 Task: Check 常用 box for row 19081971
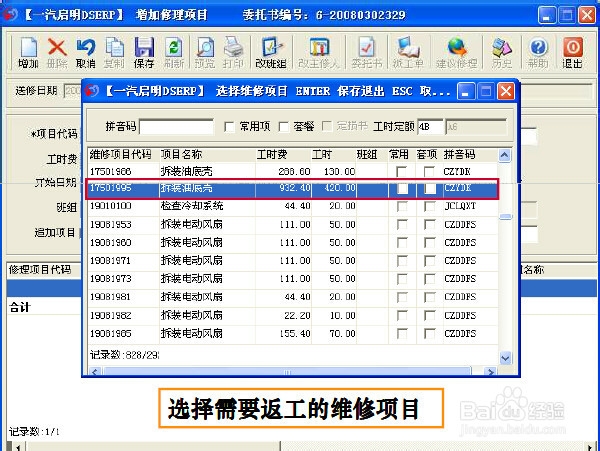402,261
